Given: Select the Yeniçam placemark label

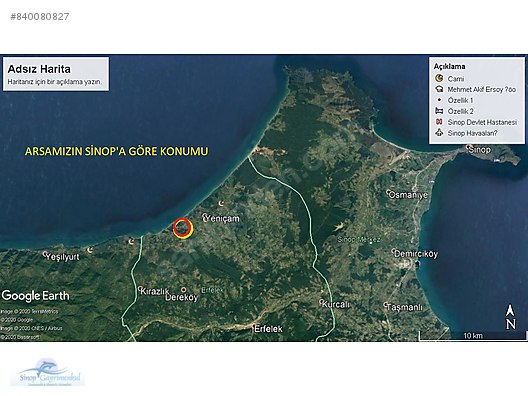Looking at the screenshot, I should coord(221,219).
